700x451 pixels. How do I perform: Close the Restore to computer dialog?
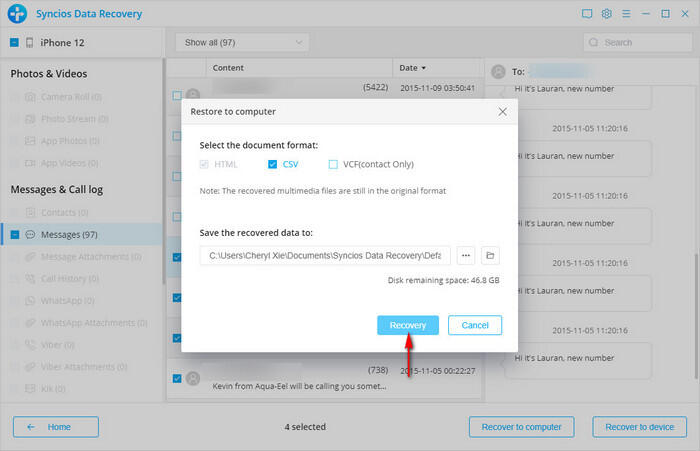[502, 111]
